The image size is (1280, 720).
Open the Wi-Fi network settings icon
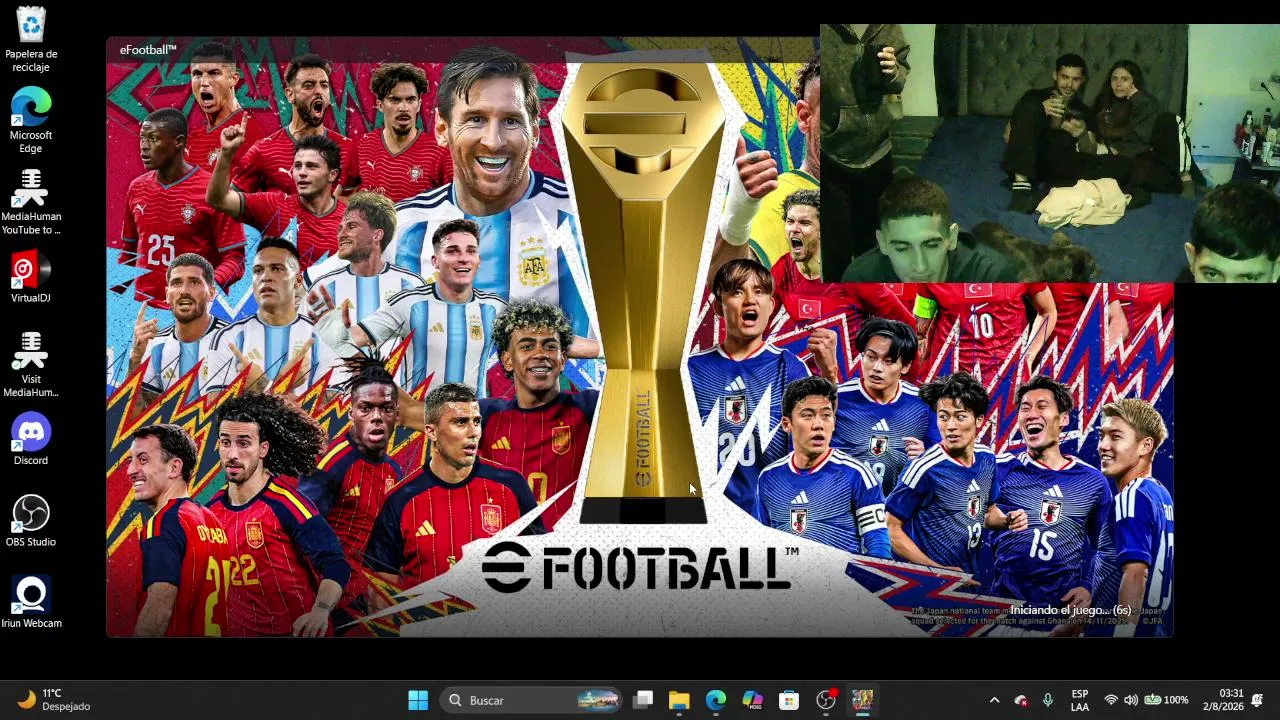click(1110, 700)
